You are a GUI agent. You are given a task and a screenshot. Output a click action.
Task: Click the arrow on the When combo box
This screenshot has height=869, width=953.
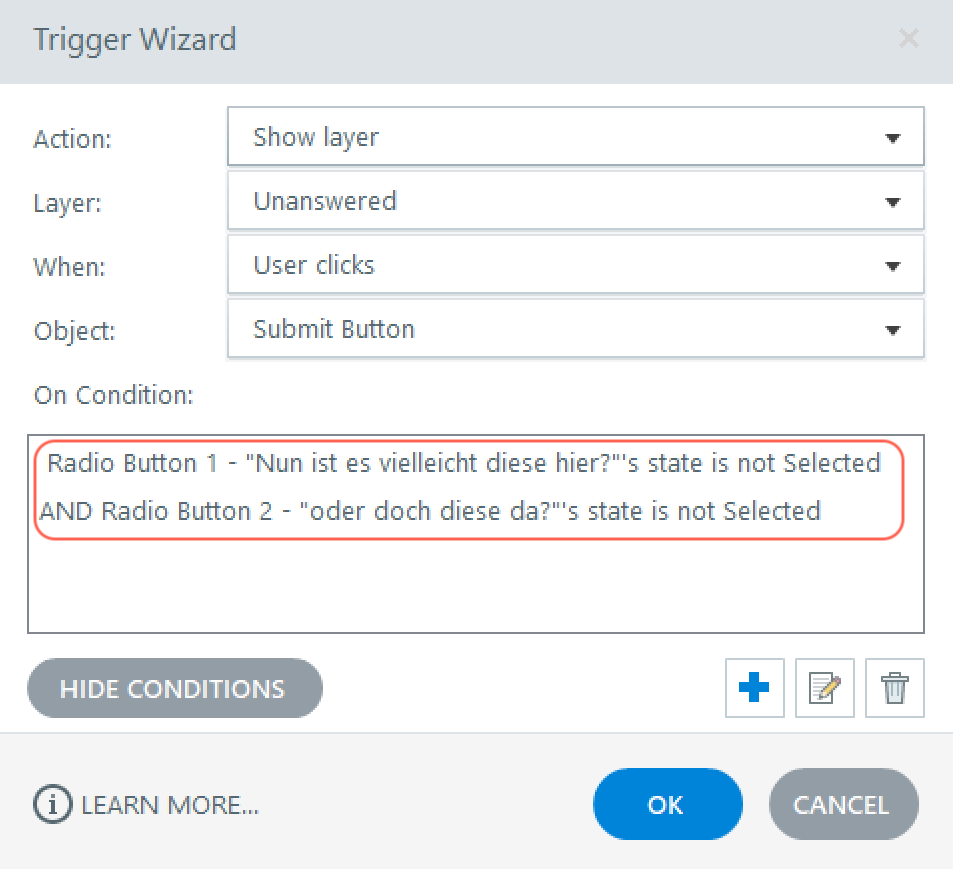[893, 266]
